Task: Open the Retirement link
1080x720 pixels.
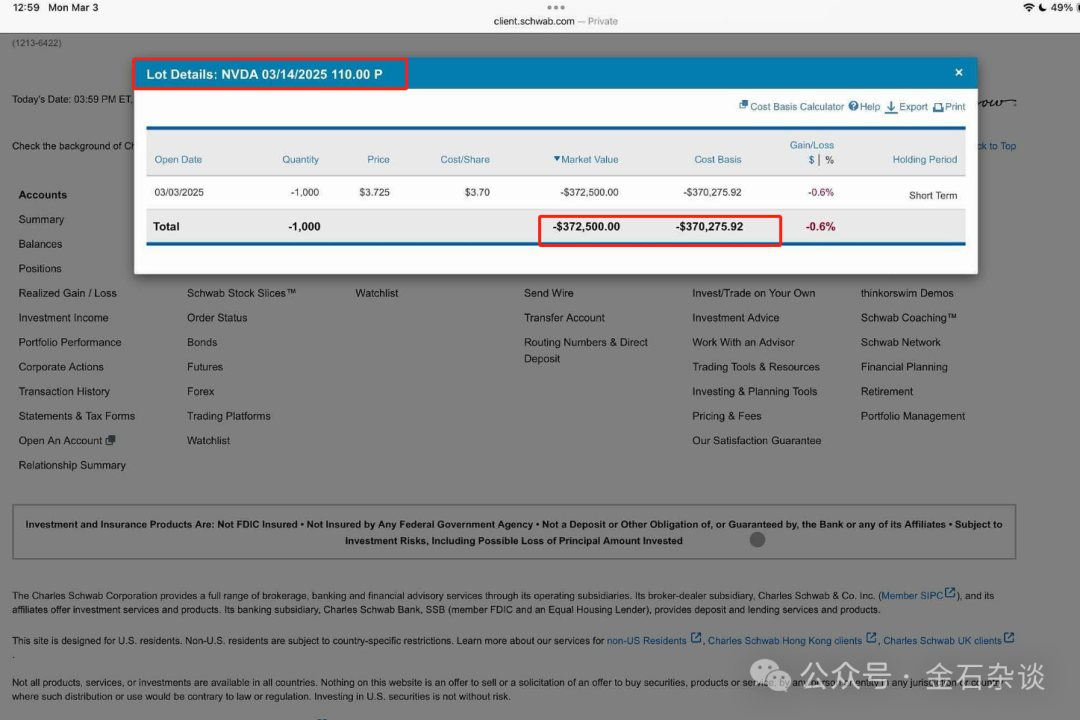Action: point(886,391)
